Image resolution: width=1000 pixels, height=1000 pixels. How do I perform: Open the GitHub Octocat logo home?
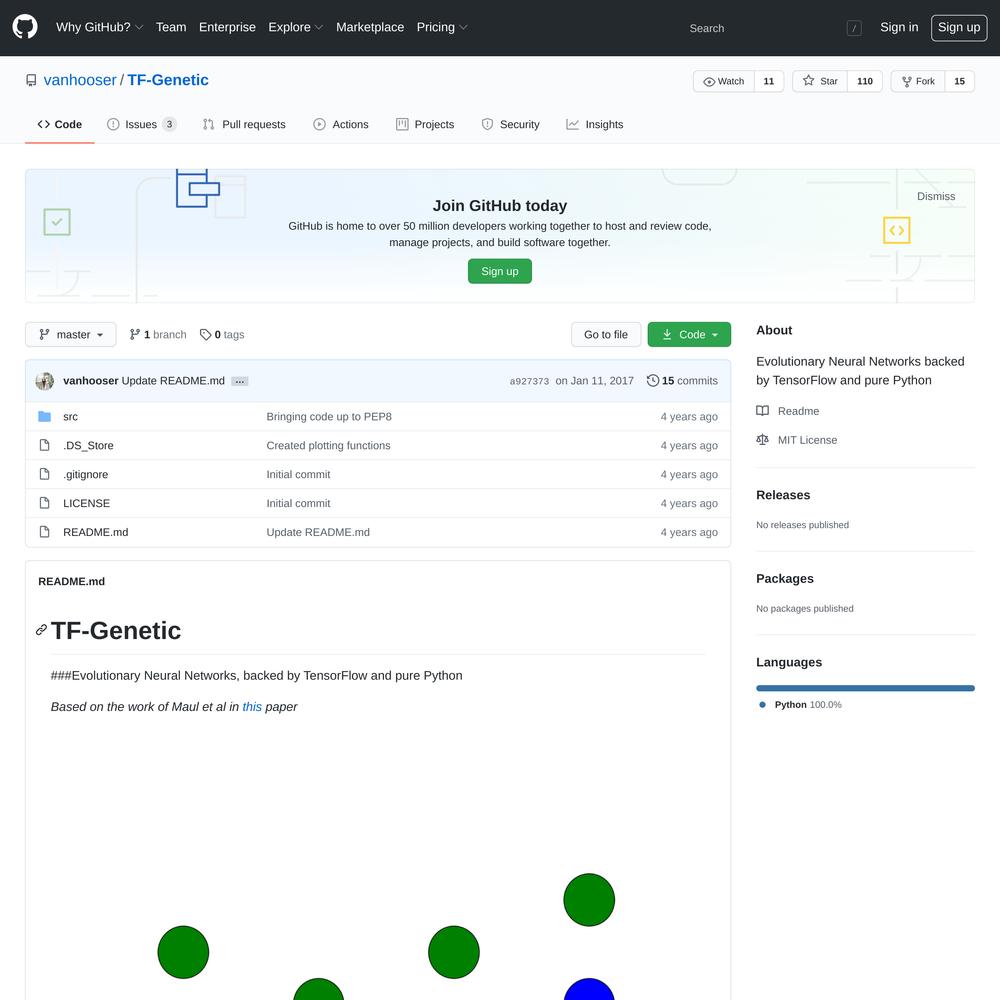pyautogui.click(x=25, y=27)
